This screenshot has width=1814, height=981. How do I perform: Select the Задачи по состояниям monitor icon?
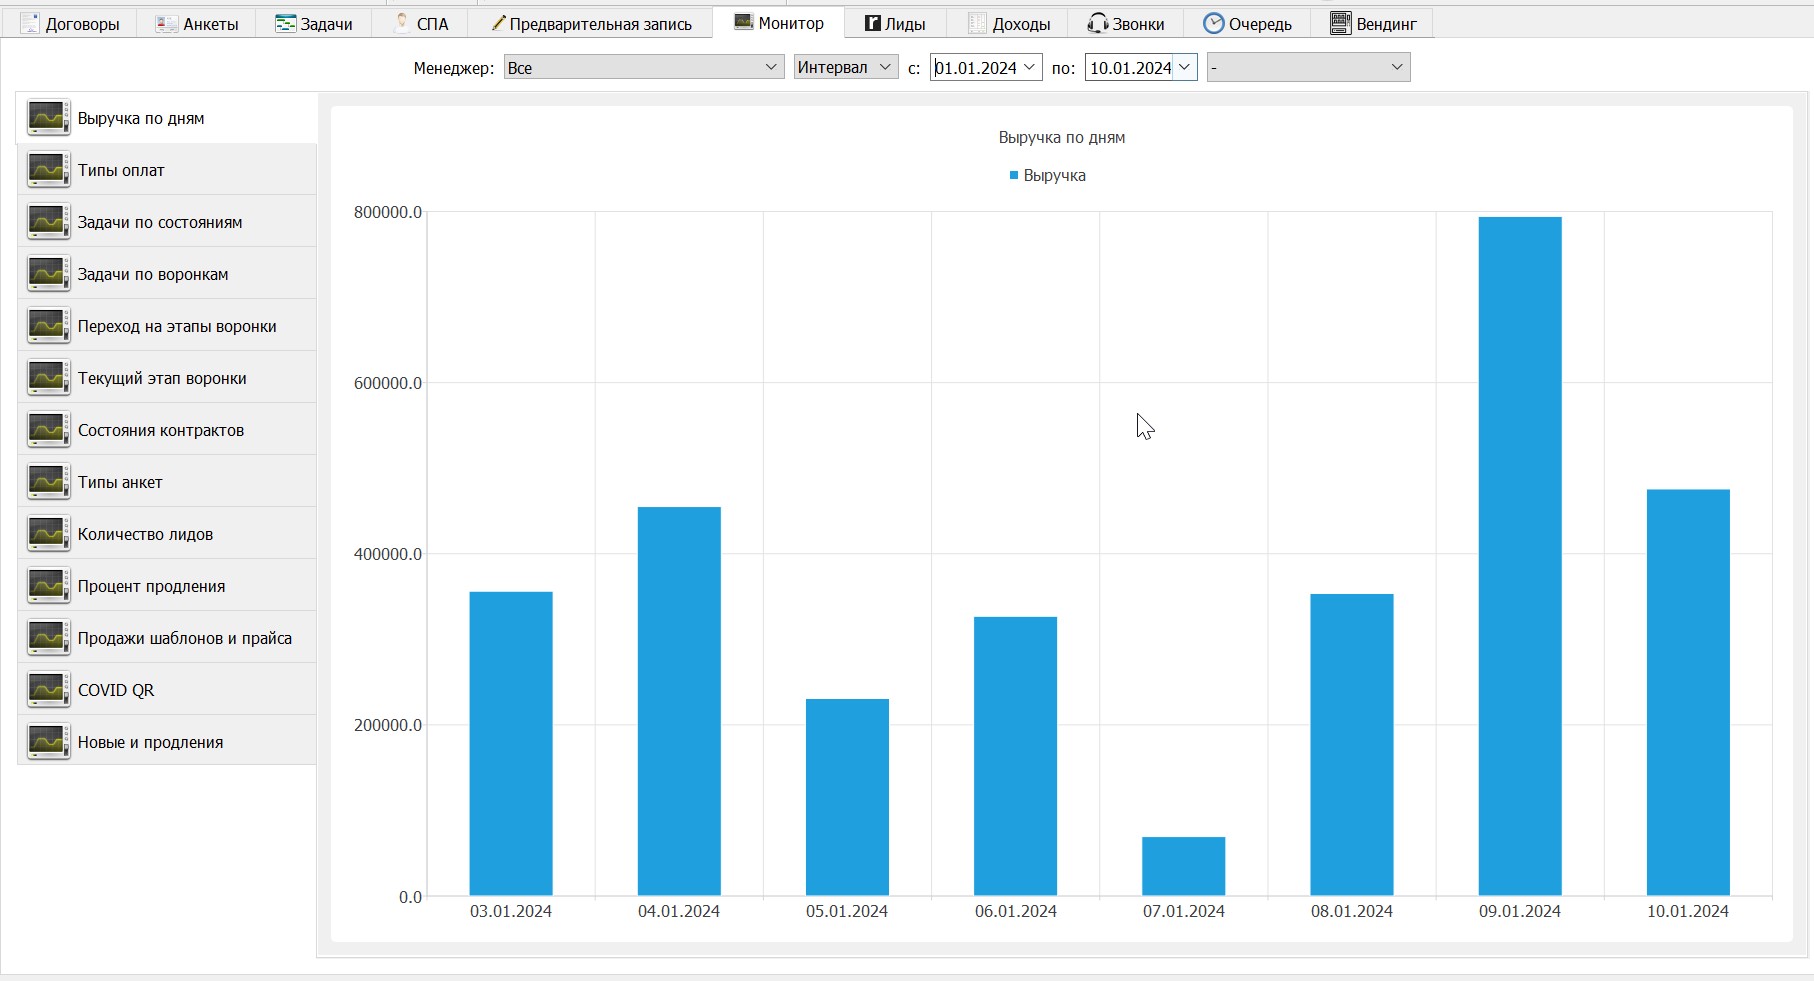tap(48, 222)
